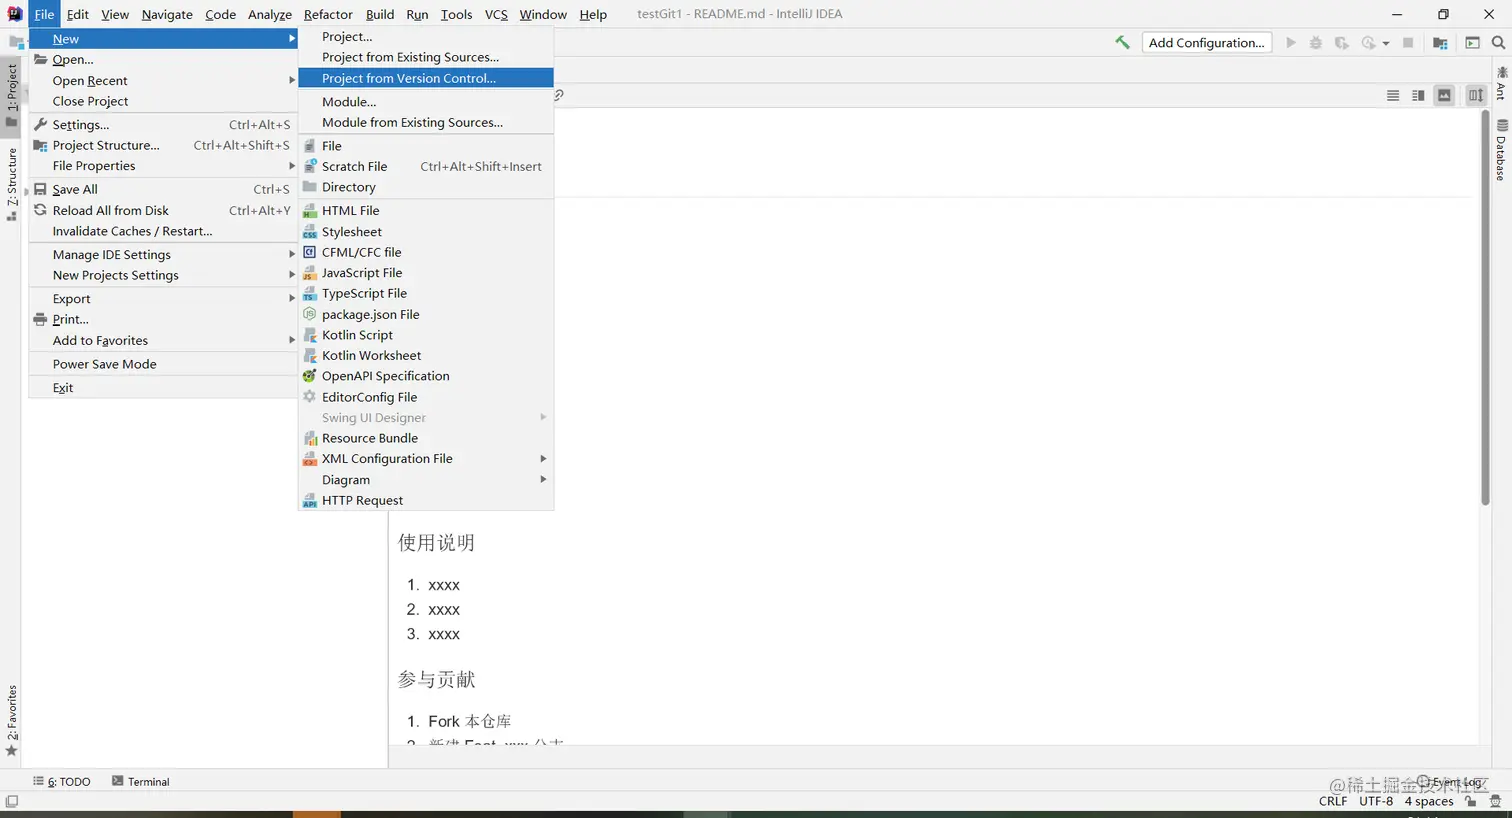Toggle tool window bars icon bottom-left
The height and width of the screenshot is (818, 1512).
coord(12,801)
